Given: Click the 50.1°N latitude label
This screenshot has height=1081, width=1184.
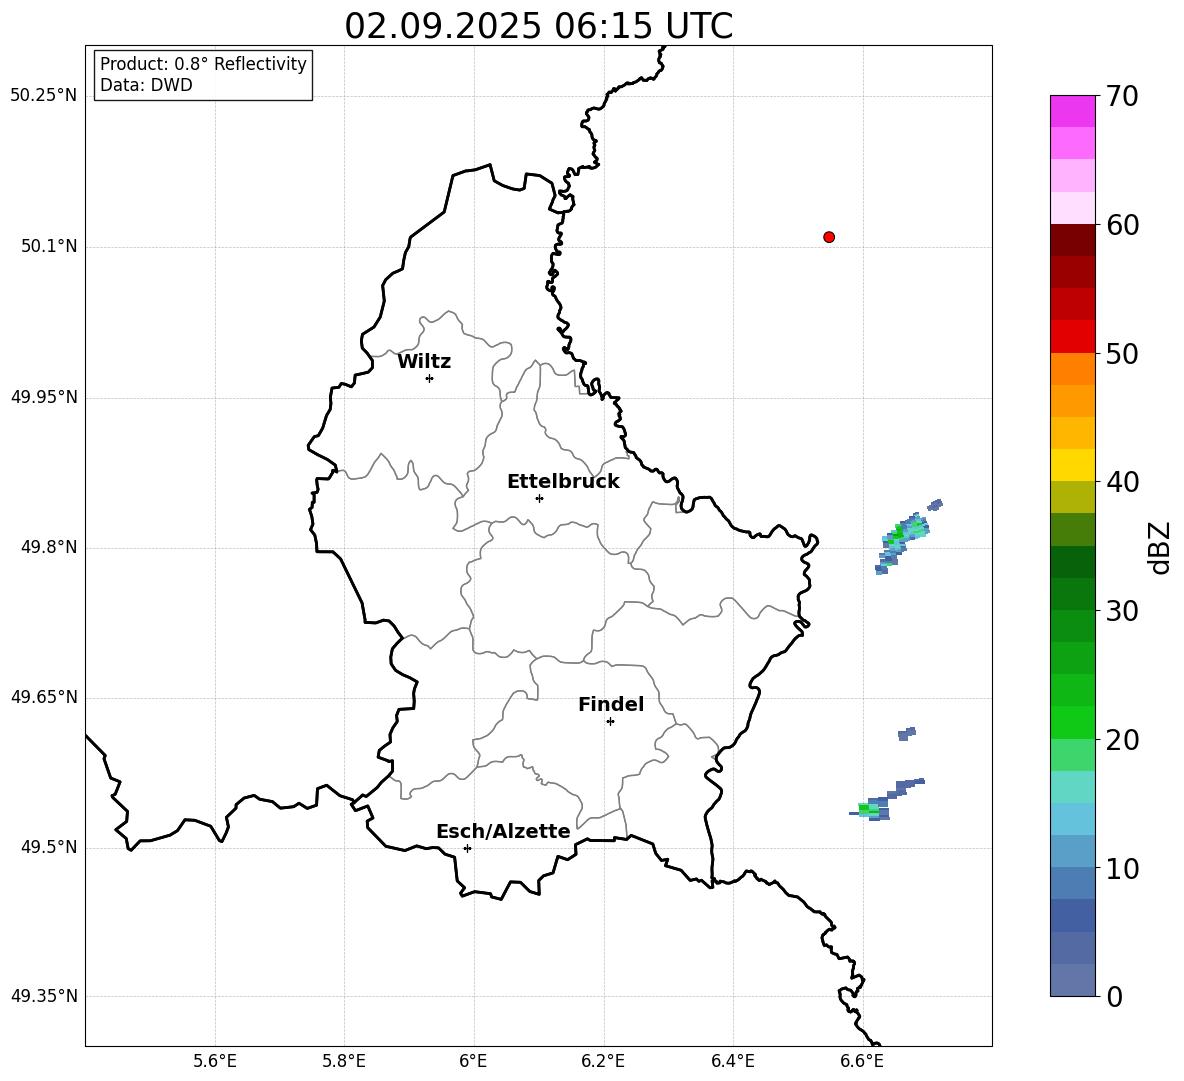Looking at the screenshot, I should (49, 246).
